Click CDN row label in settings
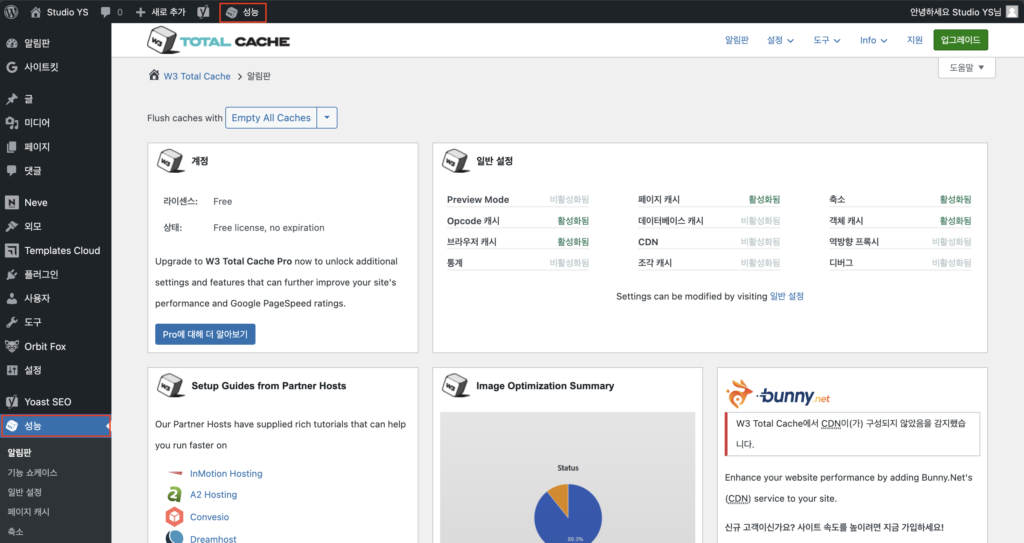The image size is (1024, 543). pos(648,242)
